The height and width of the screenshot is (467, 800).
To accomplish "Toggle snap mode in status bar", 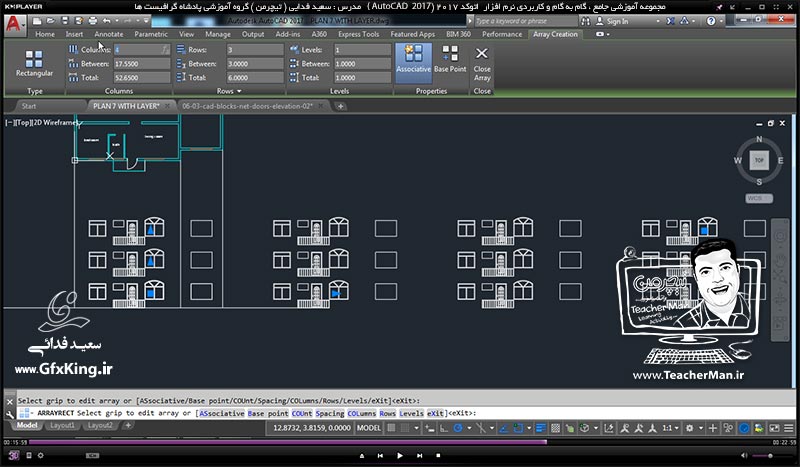I will click(405, 428).
